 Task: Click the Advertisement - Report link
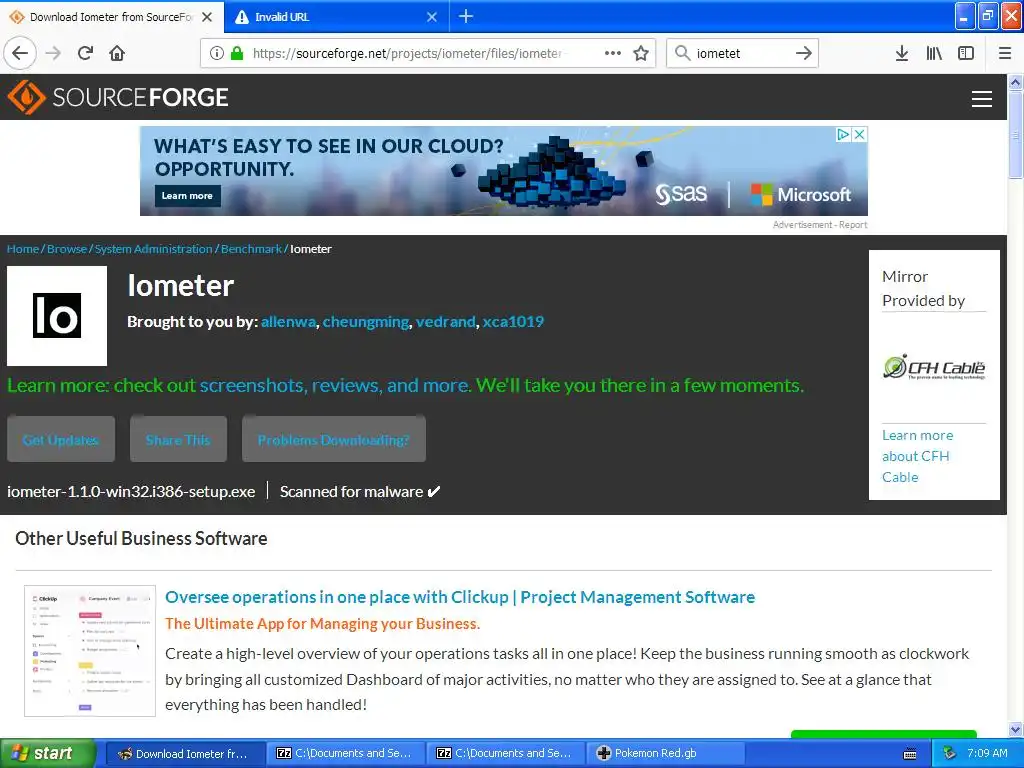click(x=820, y=224)
